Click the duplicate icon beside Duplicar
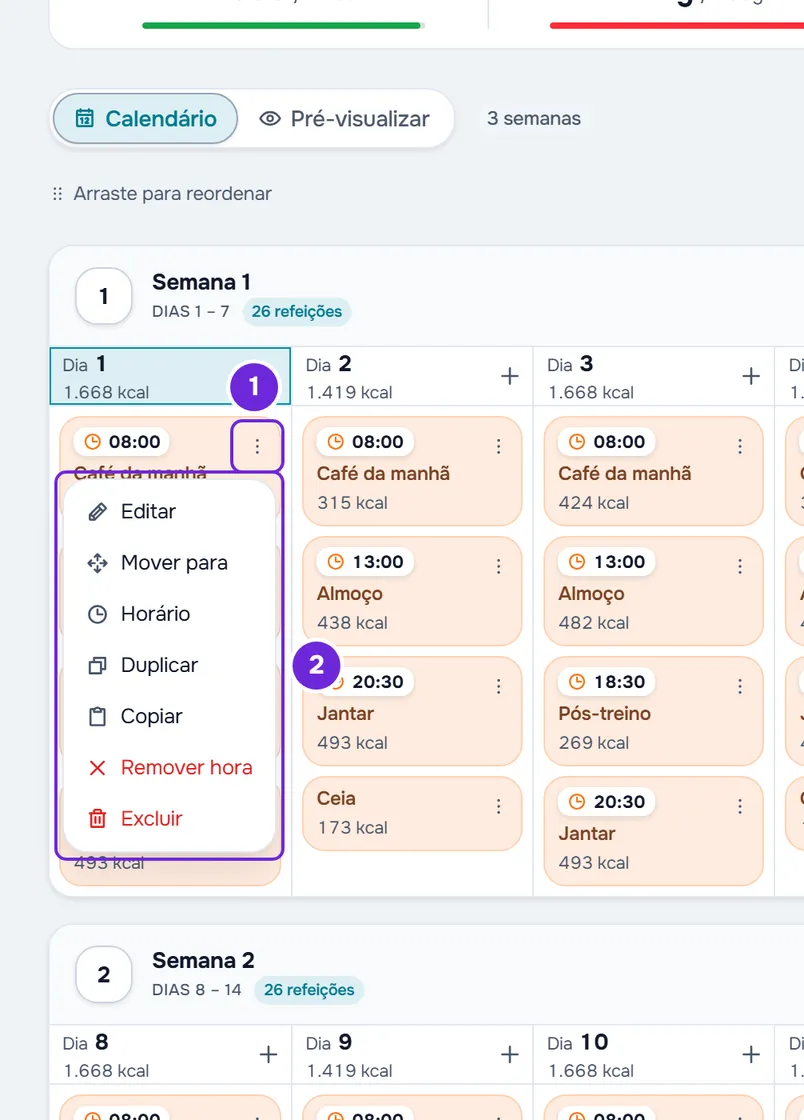The image size is (804, 1120). click(x=97, y=665)
